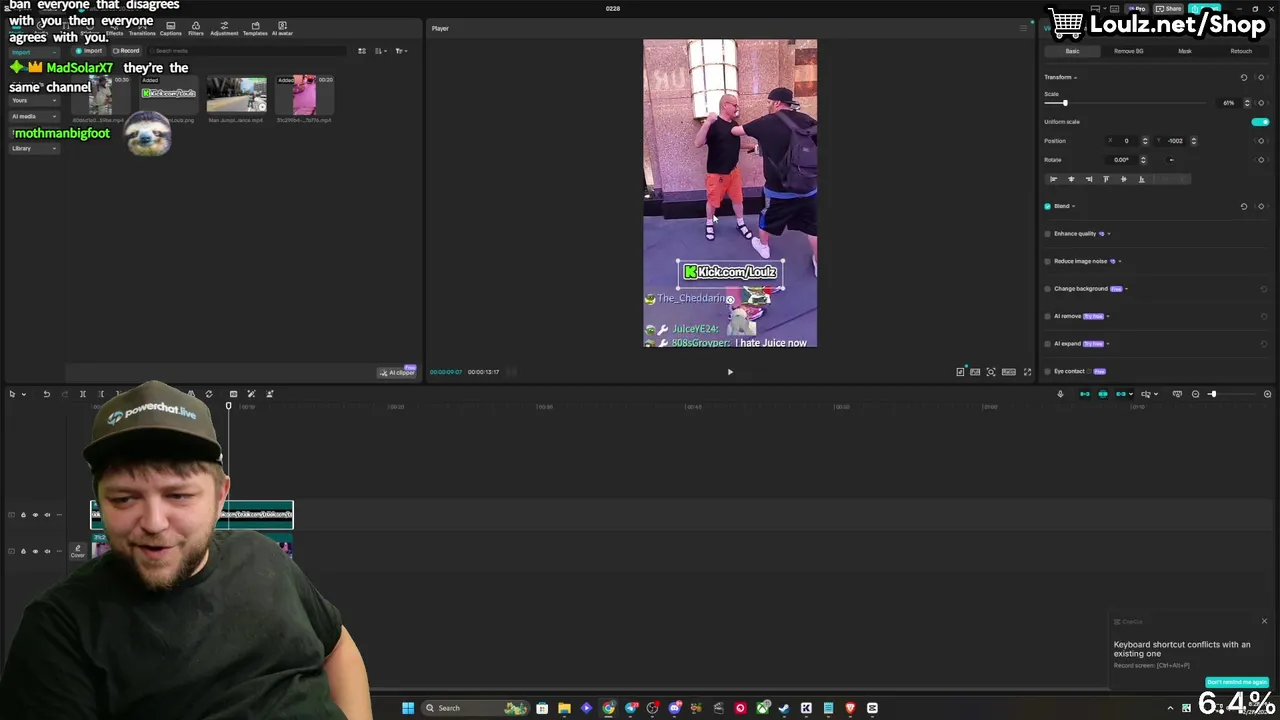Viewport: 1280px width, 720px height.
Task: Expand the Change background options
Action: click(1126, 289)
